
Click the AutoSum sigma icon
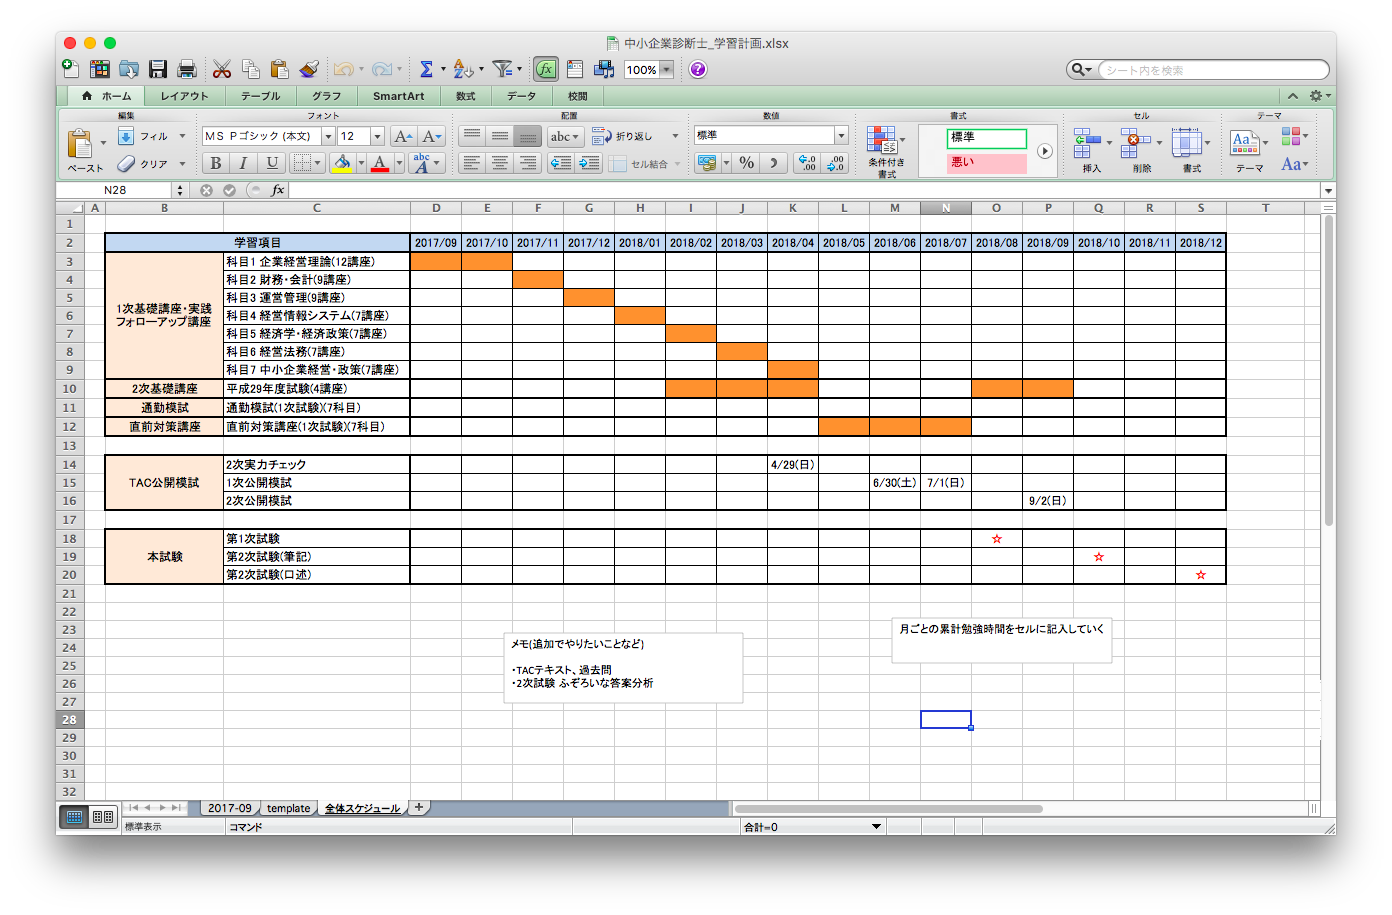(426, 69)
